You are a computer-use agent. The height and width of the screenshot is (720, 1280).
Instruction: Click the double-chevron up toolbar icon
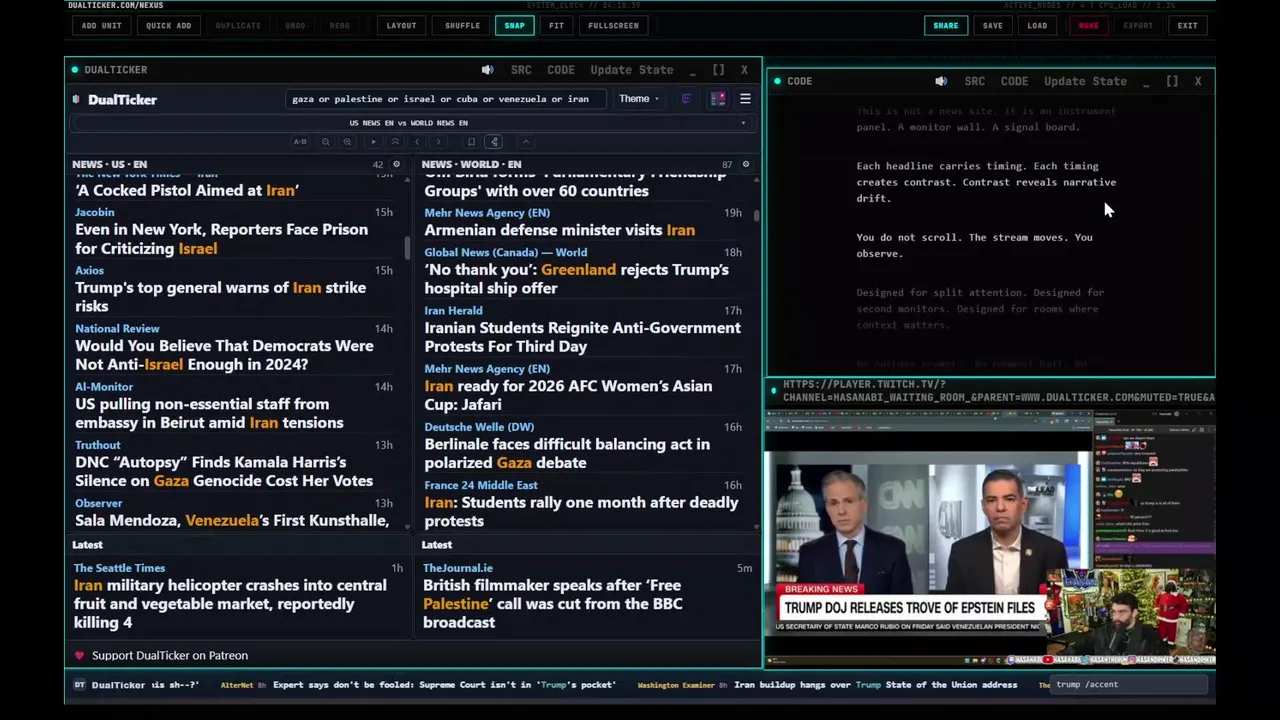(395, 142)
